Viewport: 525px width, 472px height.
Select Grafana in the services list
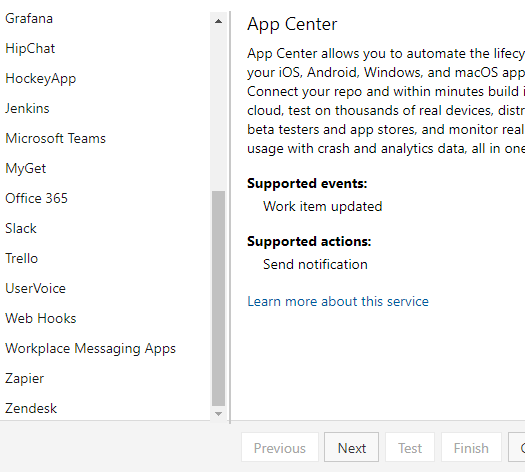tap(29, 19)
